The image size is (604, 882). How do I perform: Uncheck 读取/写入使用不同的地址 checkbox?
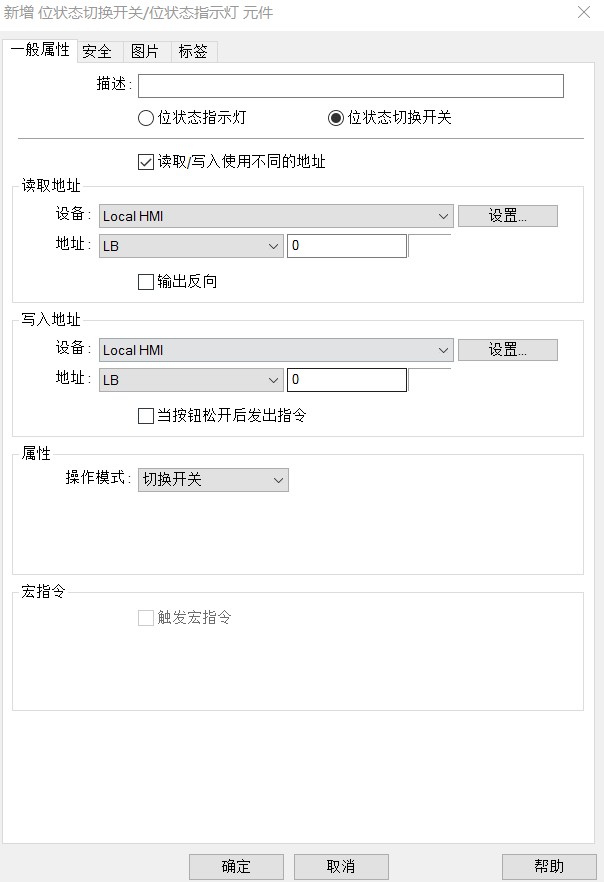(146, 162)
